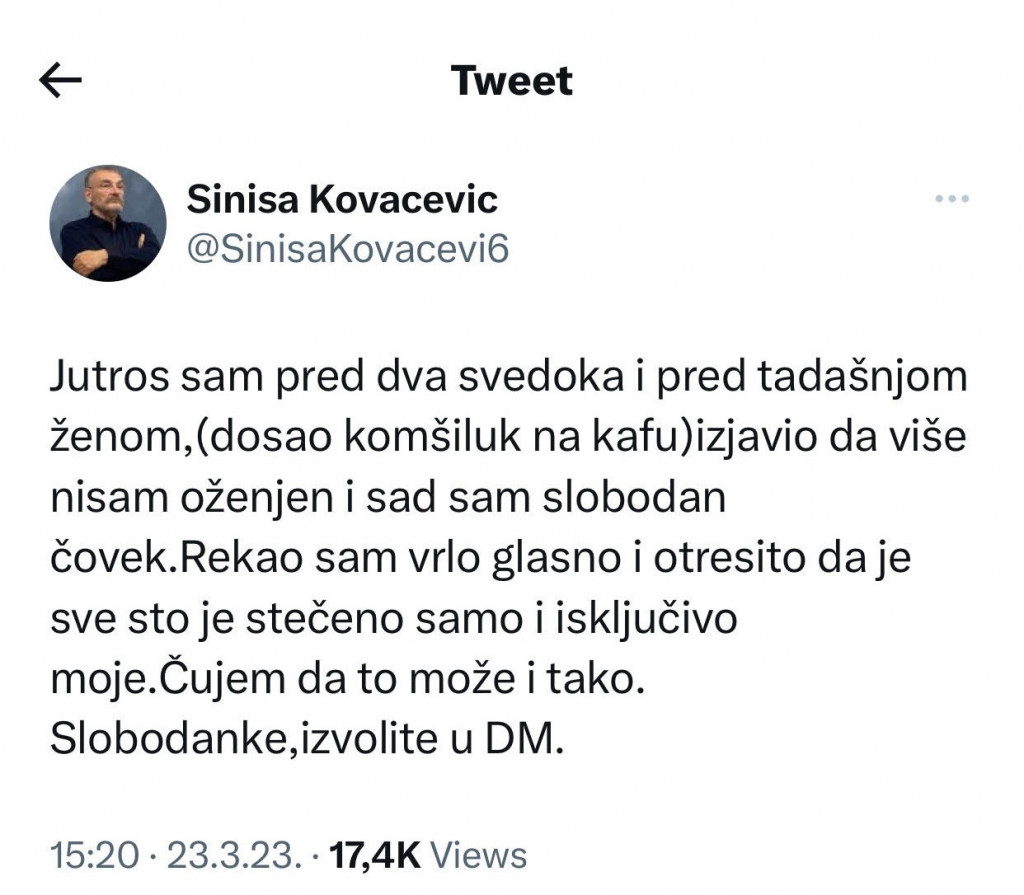Click the line "nisam oženjen i sad sam slobodan"
Viewport: 1024px width, 895px height.
pos(387,498)
